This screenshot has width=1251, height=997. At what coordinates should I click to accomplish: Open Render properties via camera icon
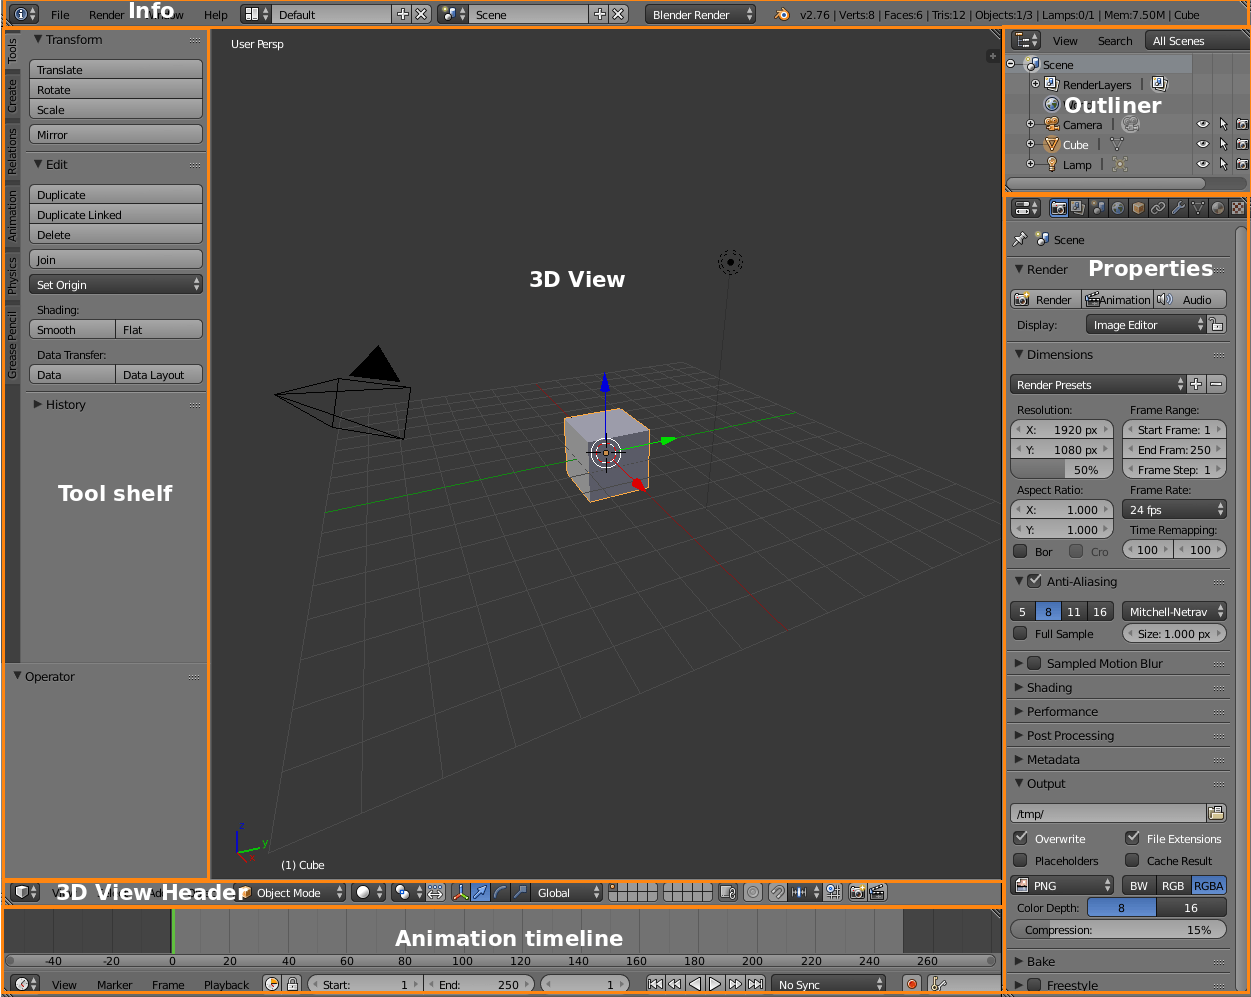(1057, 208)
